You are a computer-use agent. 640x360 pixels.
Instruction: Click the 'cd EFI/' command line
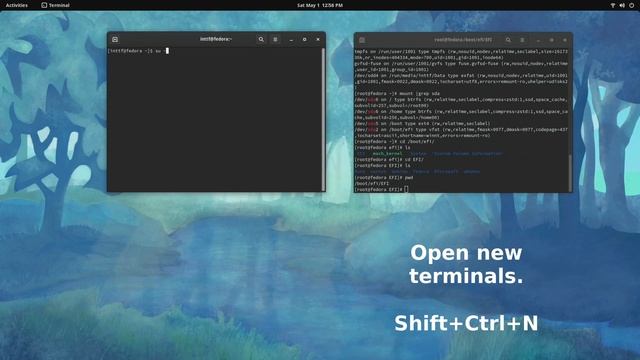pyautogui.click(x=389, y=159)
